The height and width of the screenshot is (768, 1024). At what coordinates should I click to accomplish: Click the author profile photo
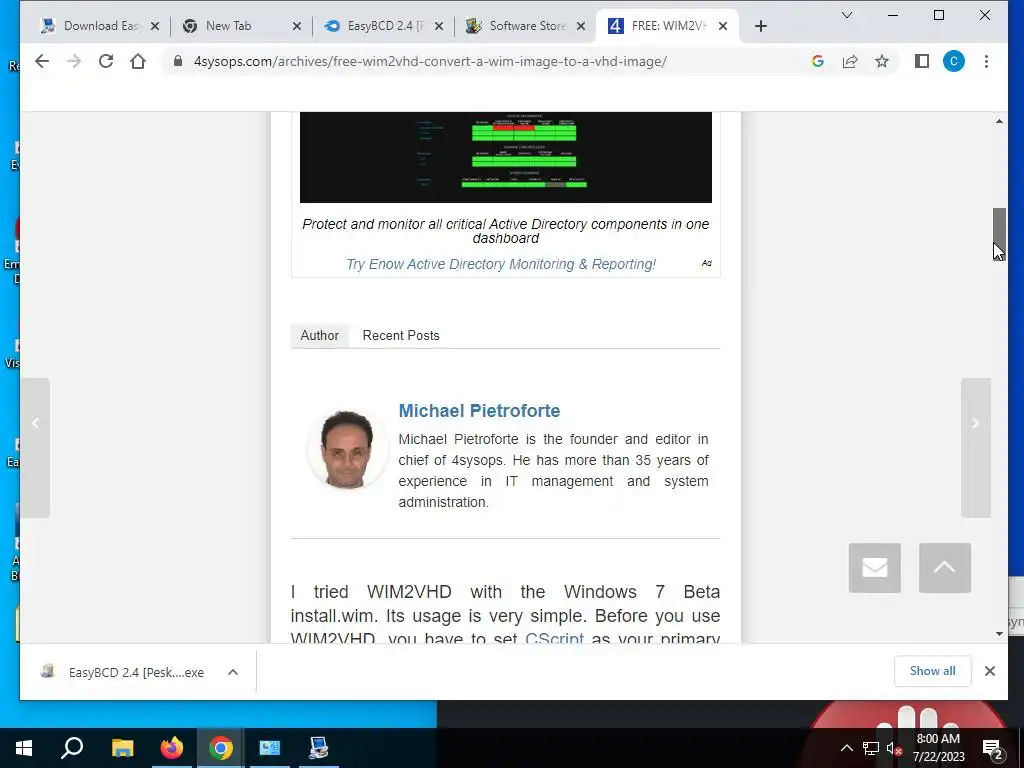346,449
